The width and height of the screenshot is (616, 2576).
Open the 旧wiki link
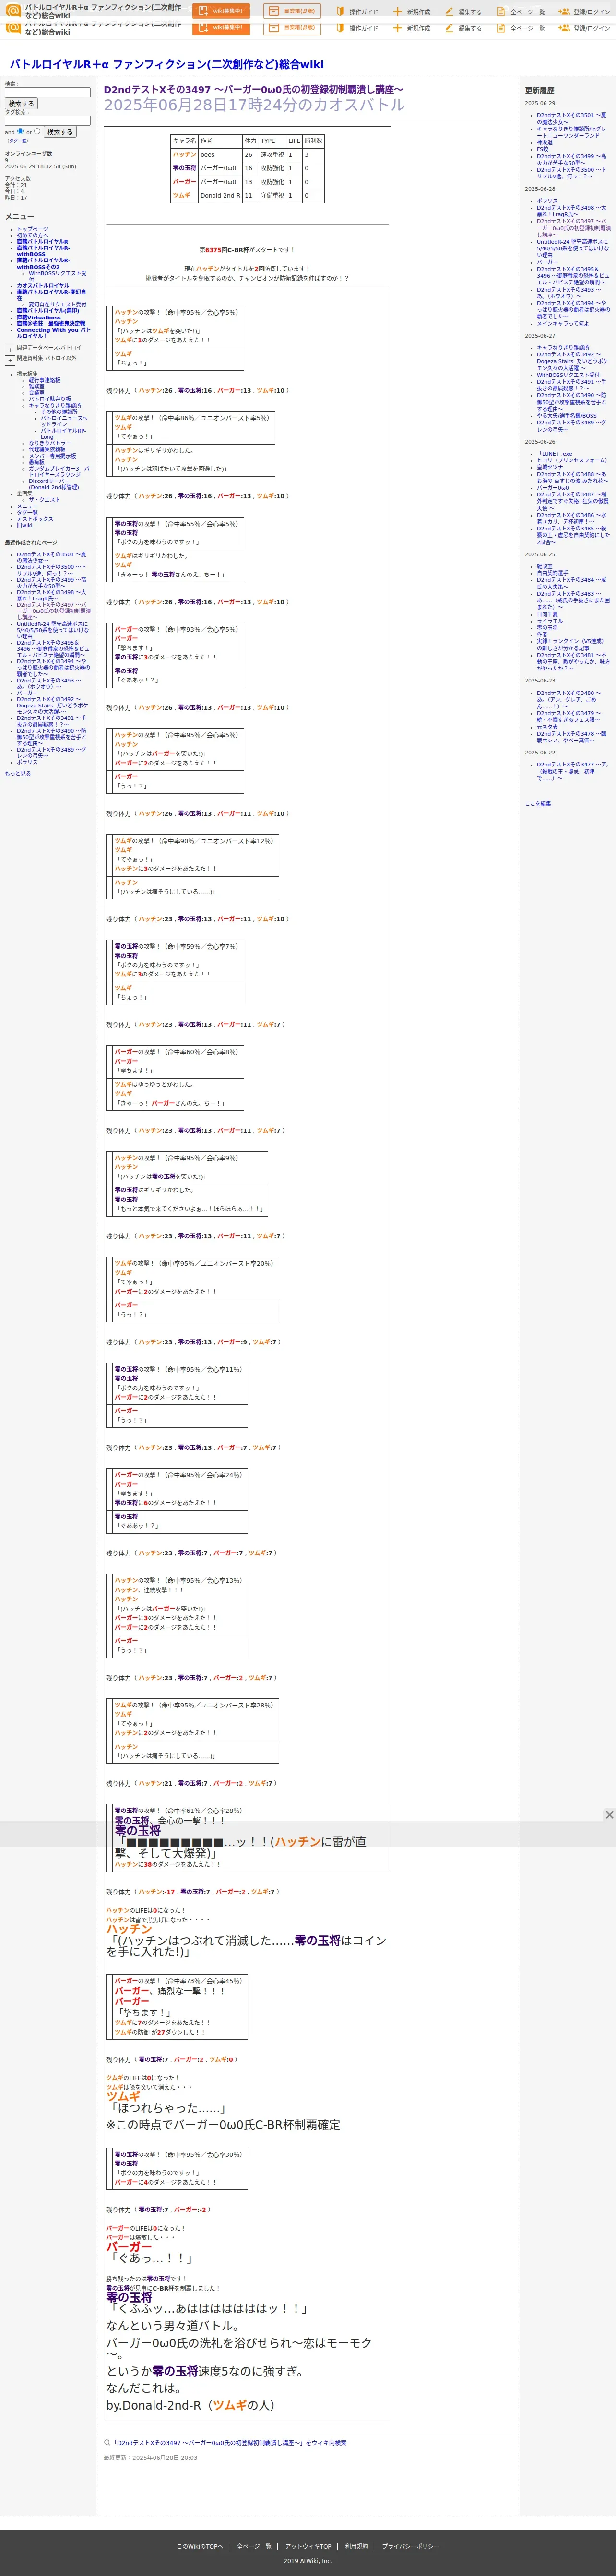click(24, 525)
